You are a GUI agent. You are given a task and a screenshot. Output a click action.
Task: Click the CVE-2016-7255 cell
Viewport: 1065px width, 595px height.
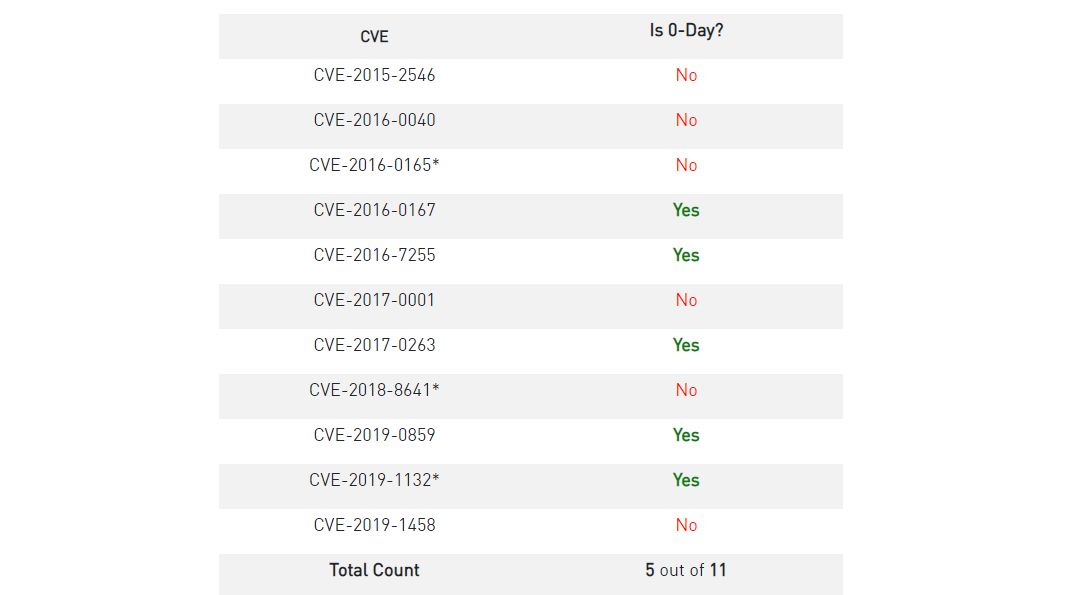[x=374, y=255]
